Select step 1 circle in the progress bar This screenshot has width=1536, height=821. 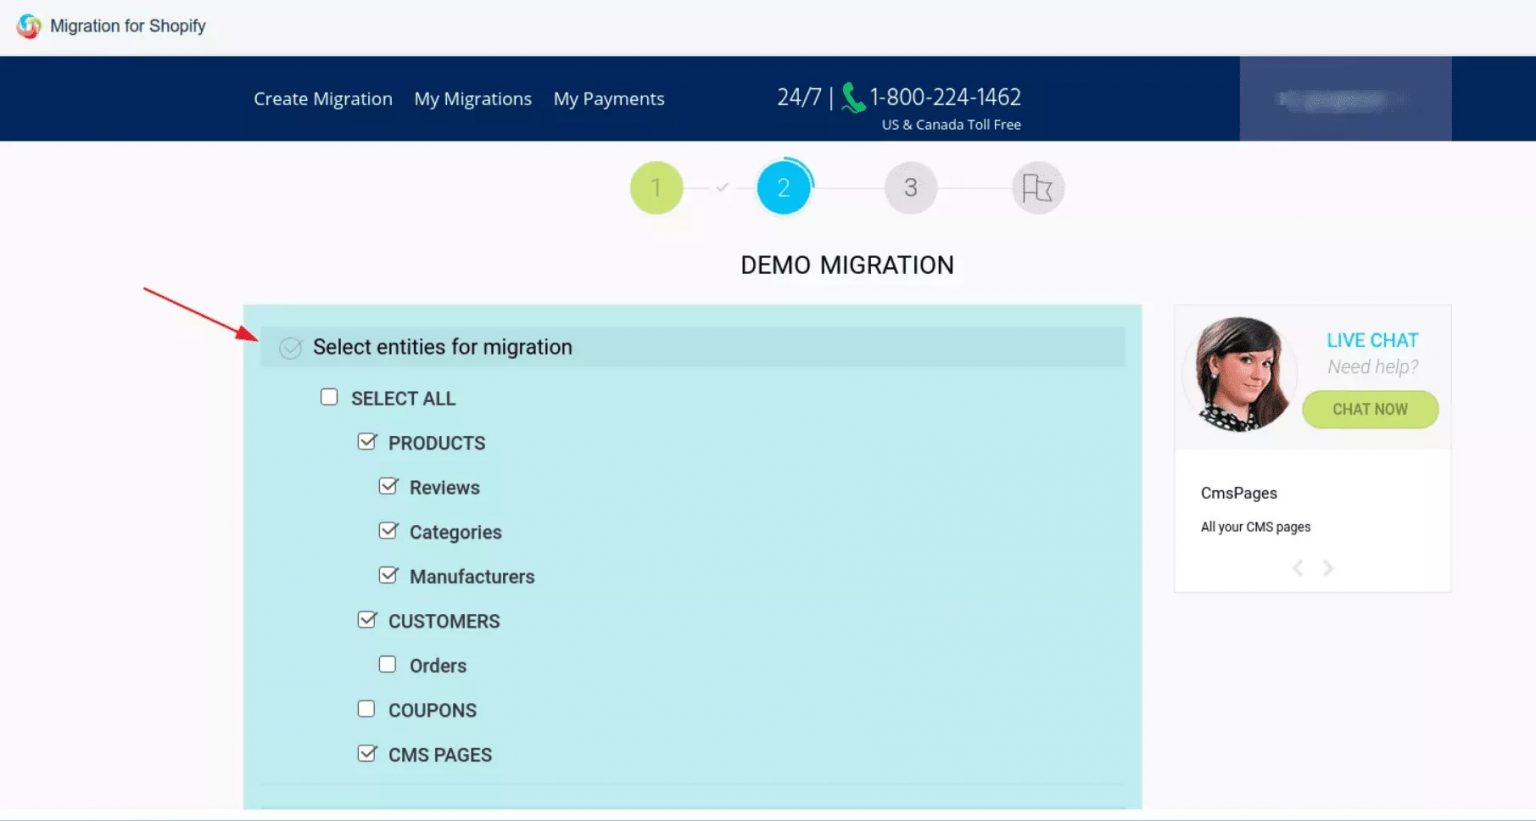pos(656,187)
